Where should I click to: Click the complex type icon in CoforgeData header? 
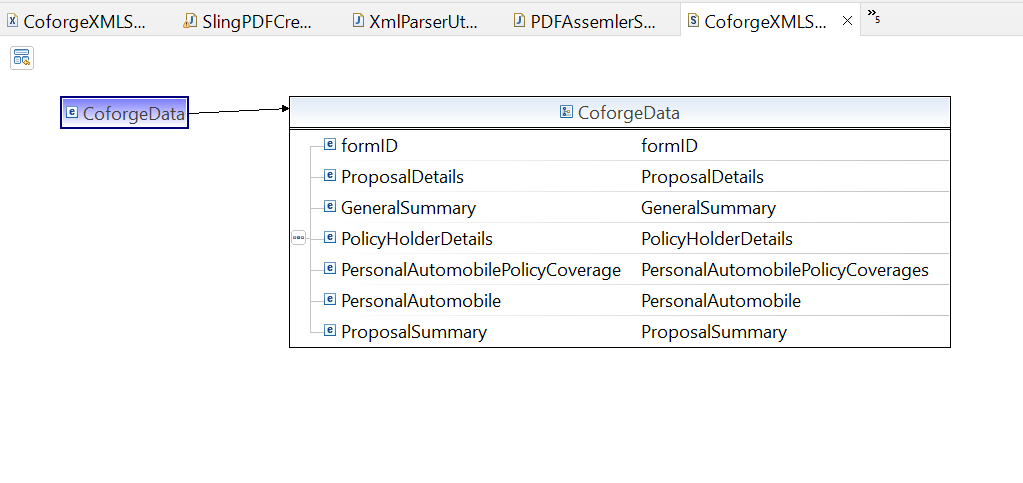(566, 112)
